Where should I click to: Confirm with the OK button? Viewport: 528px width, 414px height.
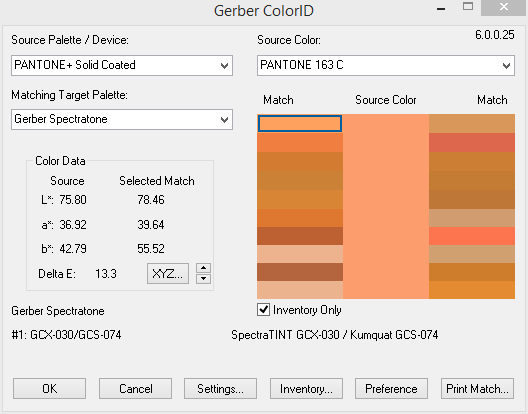click(50, 389)
